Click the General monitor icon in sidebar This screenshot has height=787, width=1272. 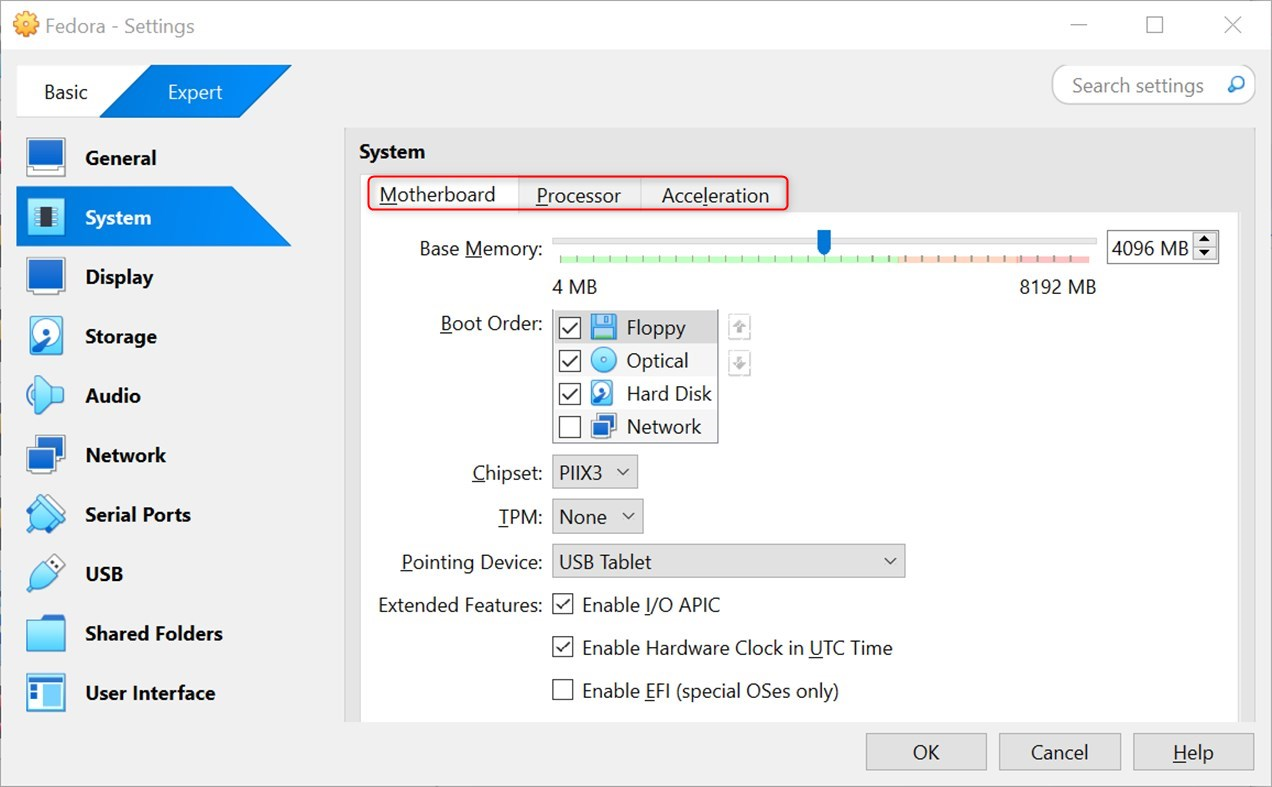pyautogui.click(x=46, y=158)
